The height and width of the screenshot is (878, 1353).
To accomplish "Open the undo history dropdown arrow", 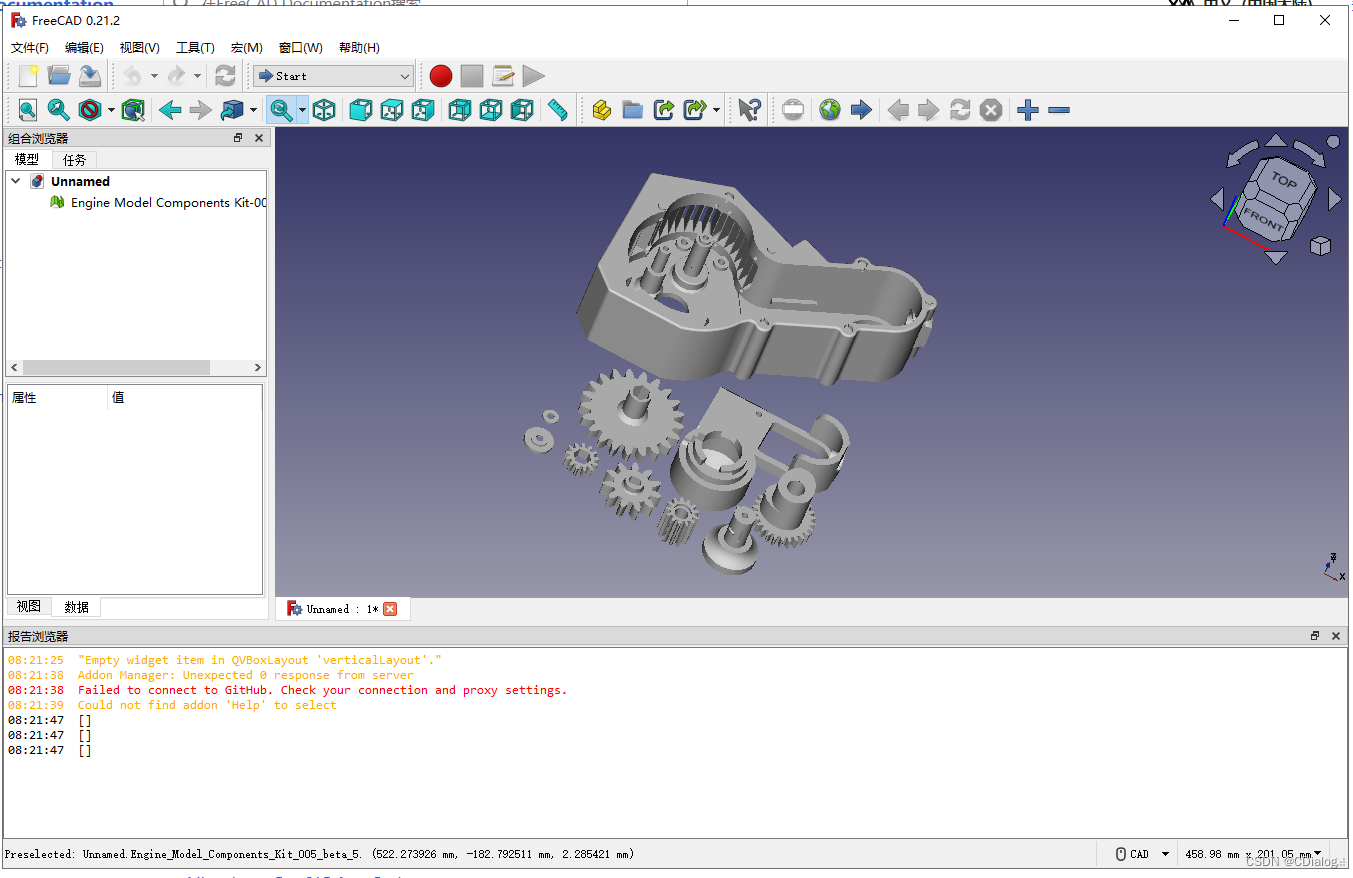I will point(154,76).
